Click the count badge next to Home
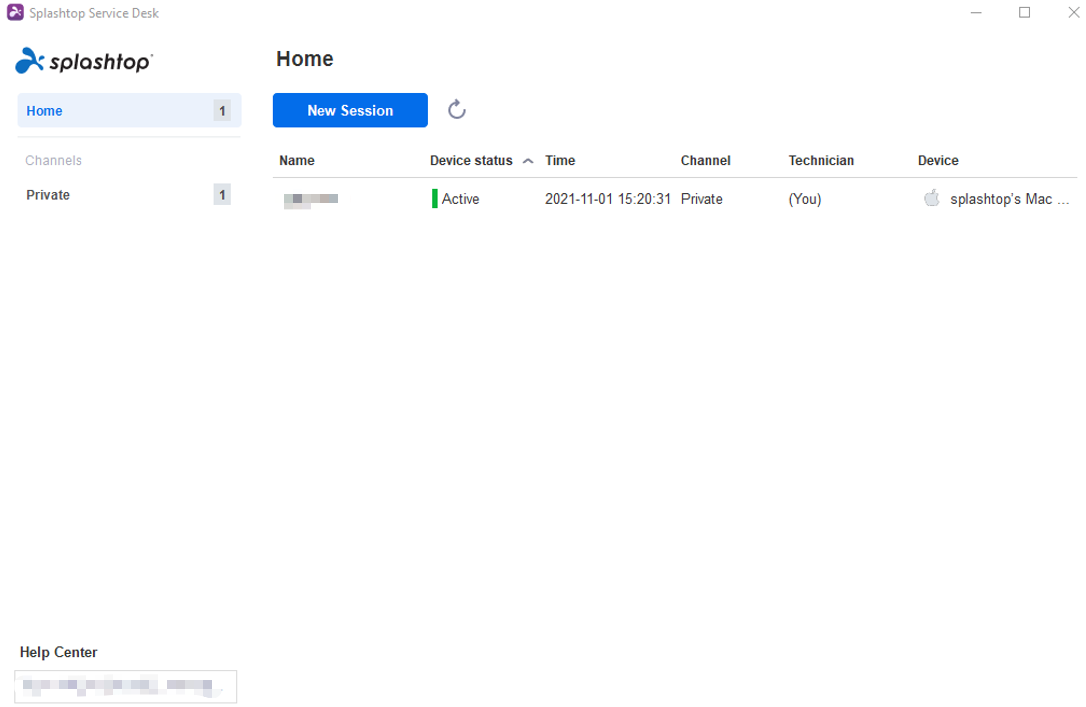1086x707 pixels. [x=222, y=111]
